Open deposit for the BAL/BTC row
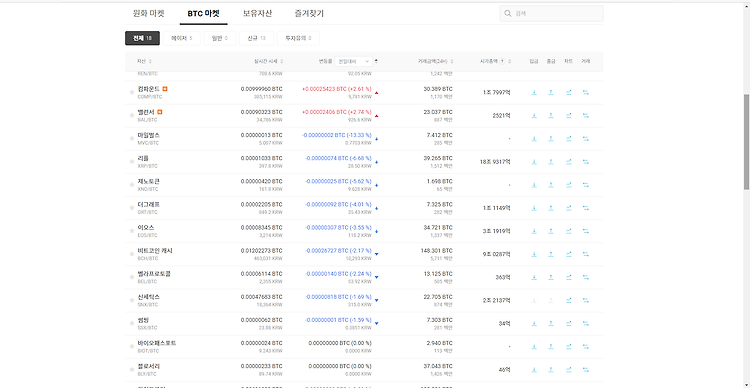750x388 pixels. [534, 115]
